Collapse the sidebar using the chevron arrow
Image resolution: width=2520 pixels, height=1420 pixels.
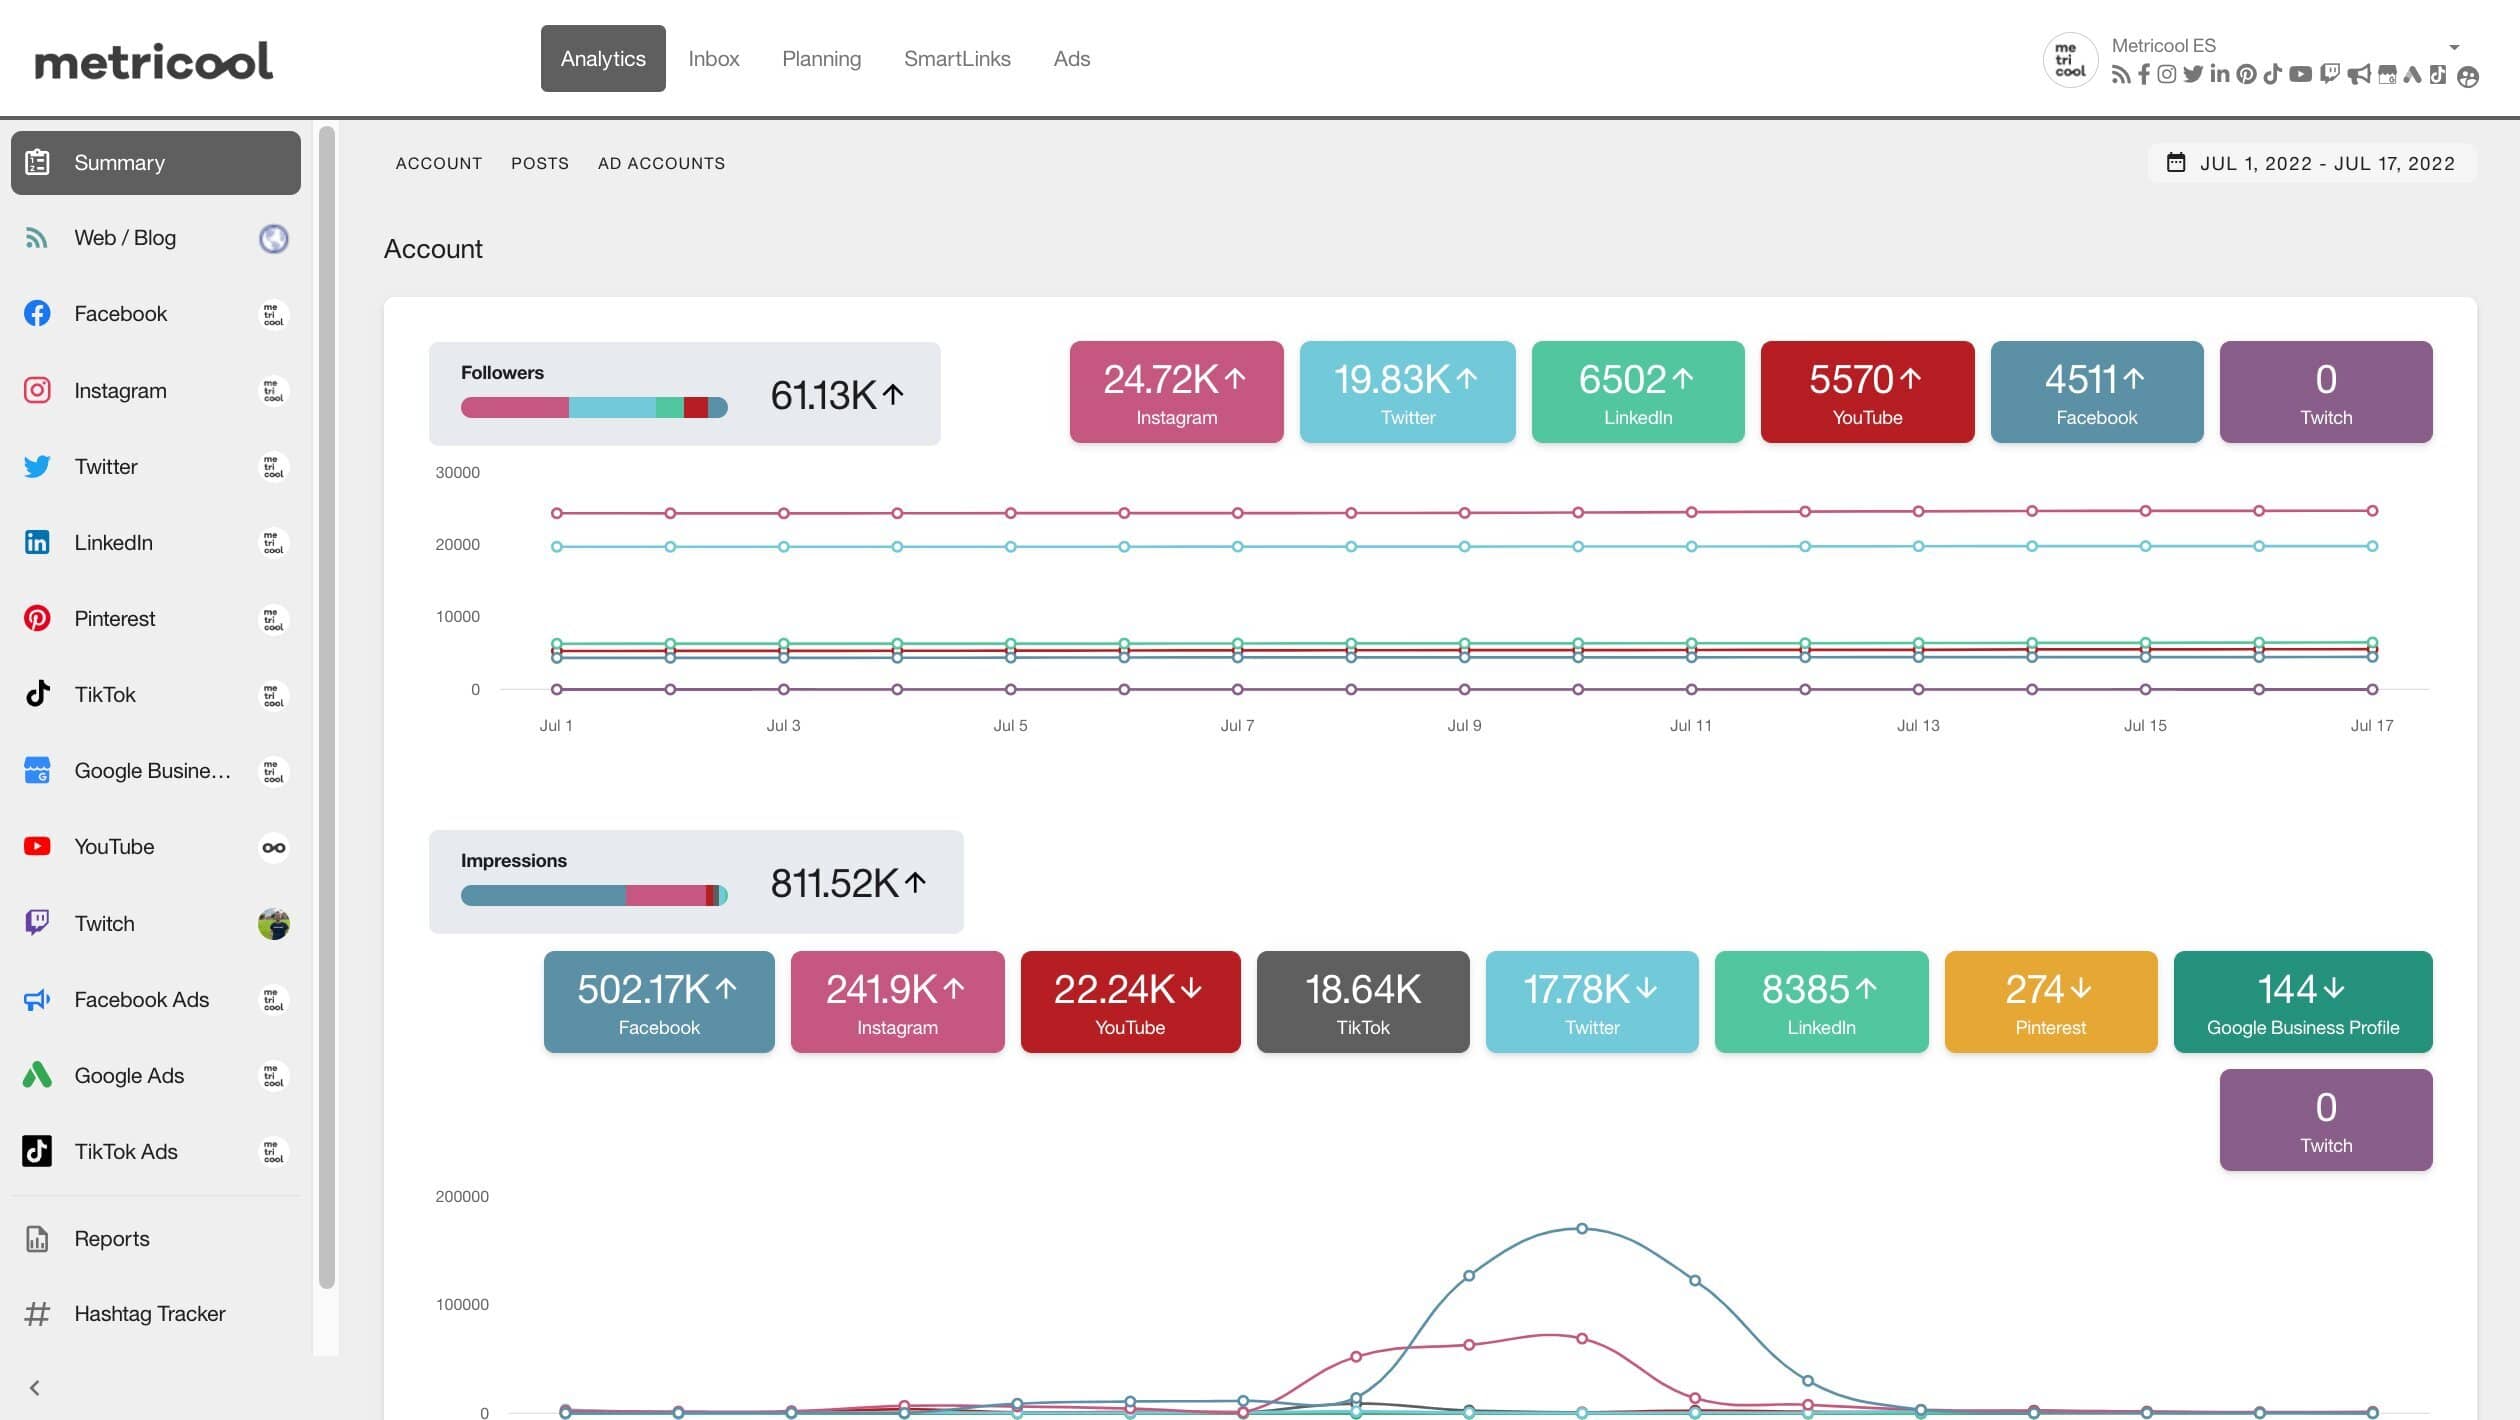35,1388
